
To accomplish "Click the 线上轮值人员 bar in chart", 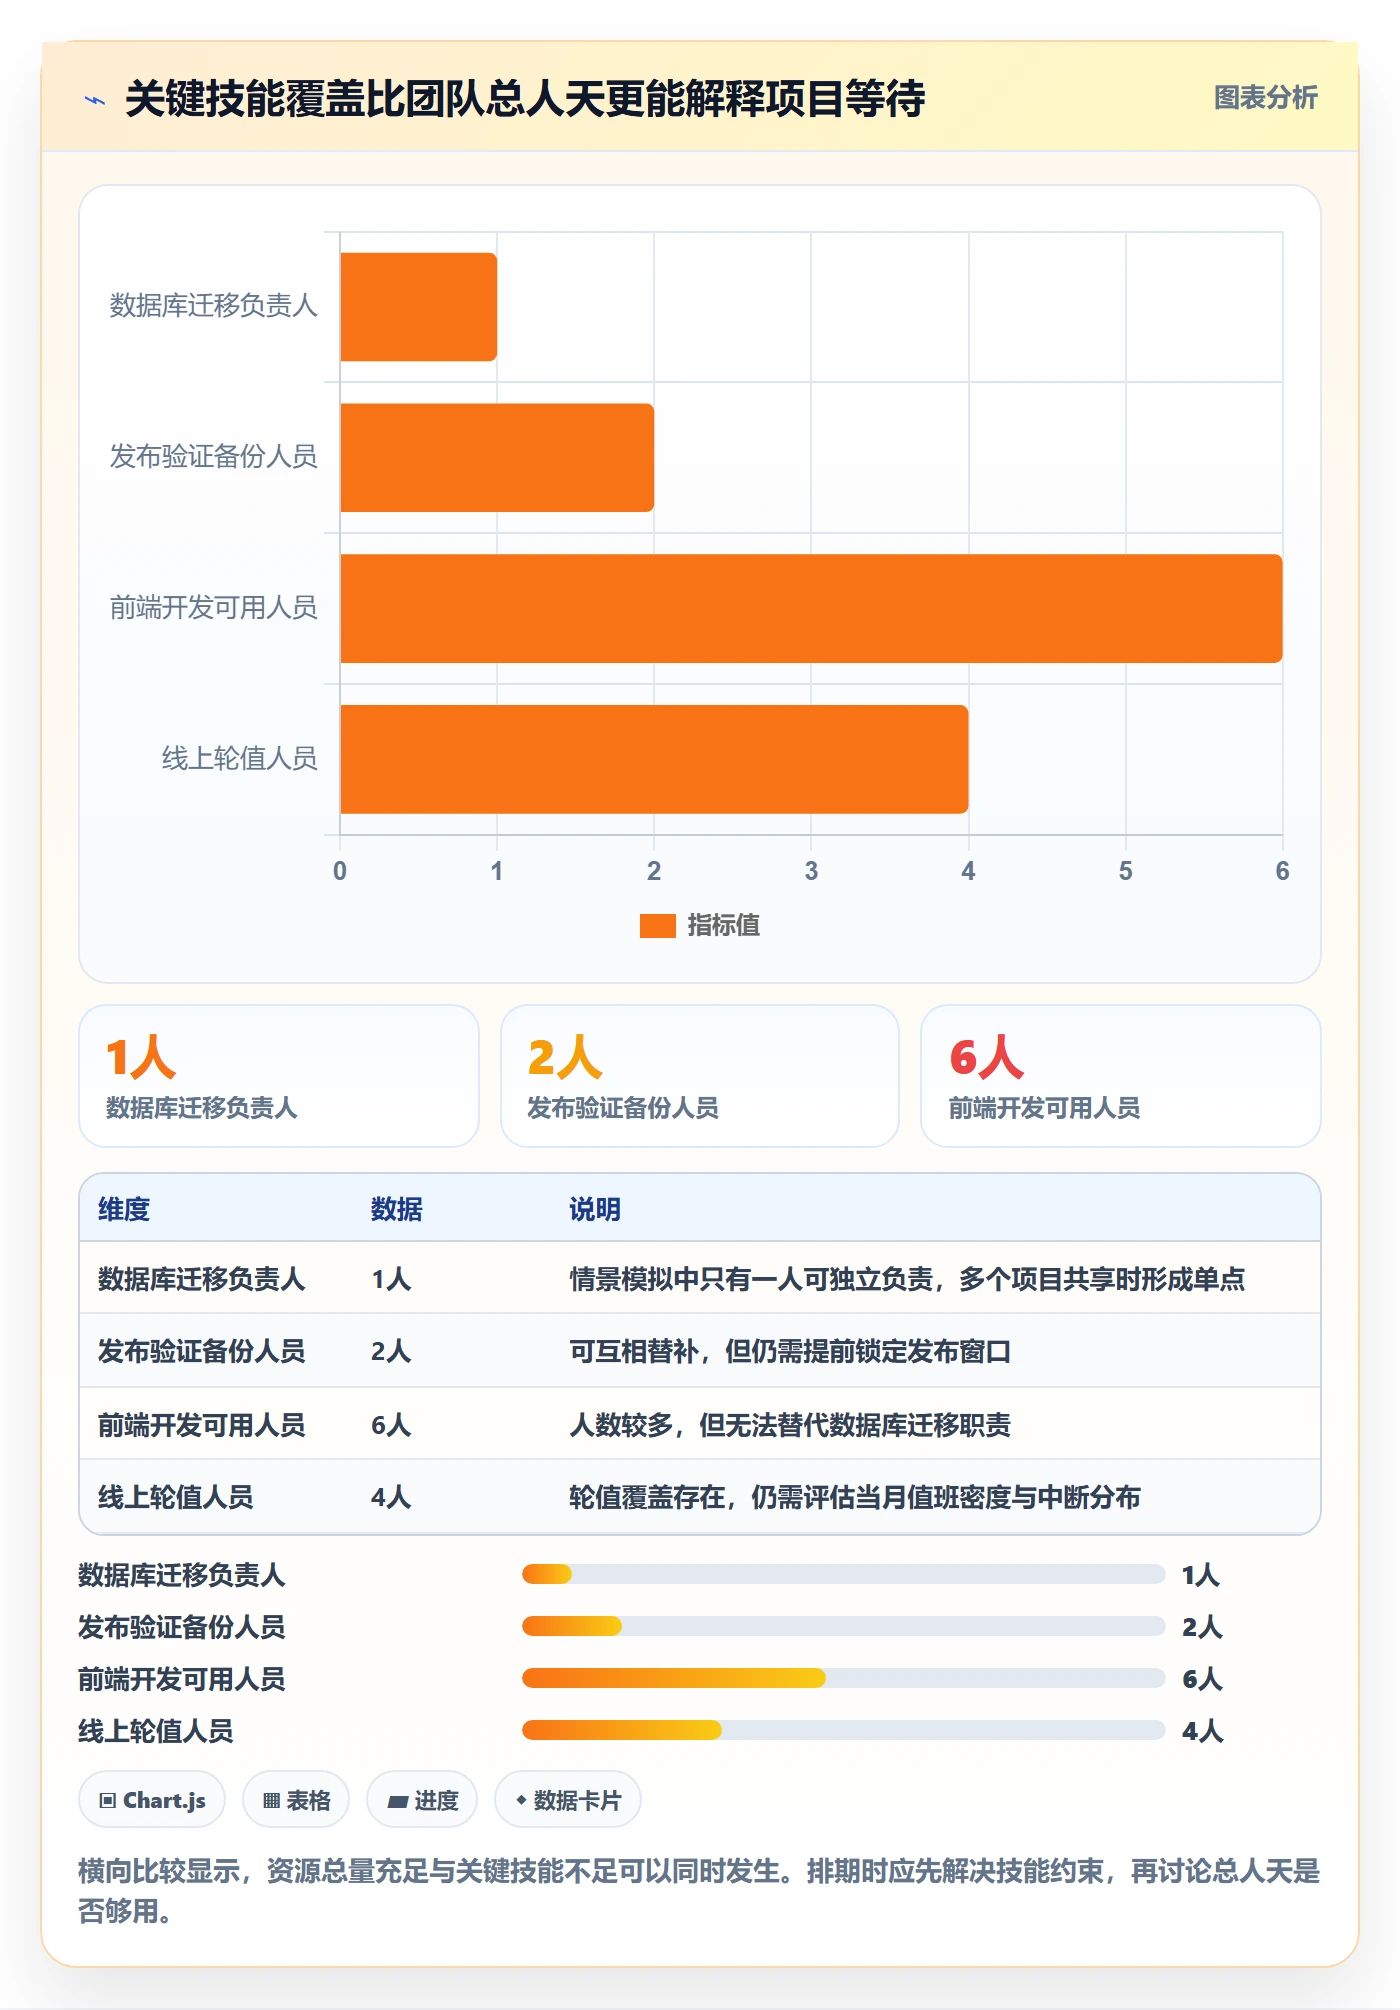I will (x=654, y=759).
